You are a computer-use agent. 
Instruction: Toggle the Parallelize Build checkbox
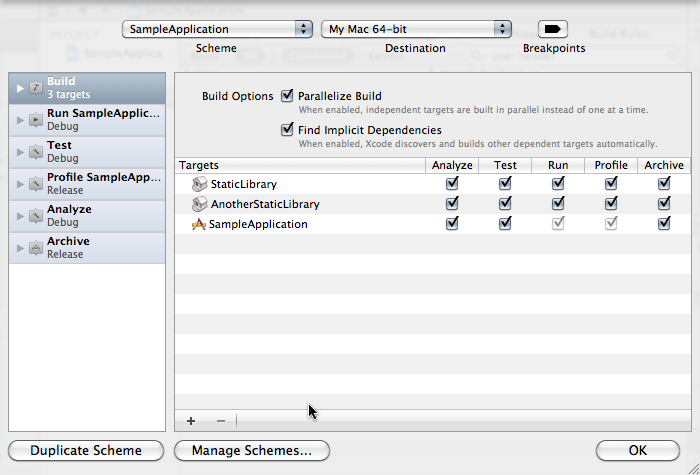(x=287, y=96)
